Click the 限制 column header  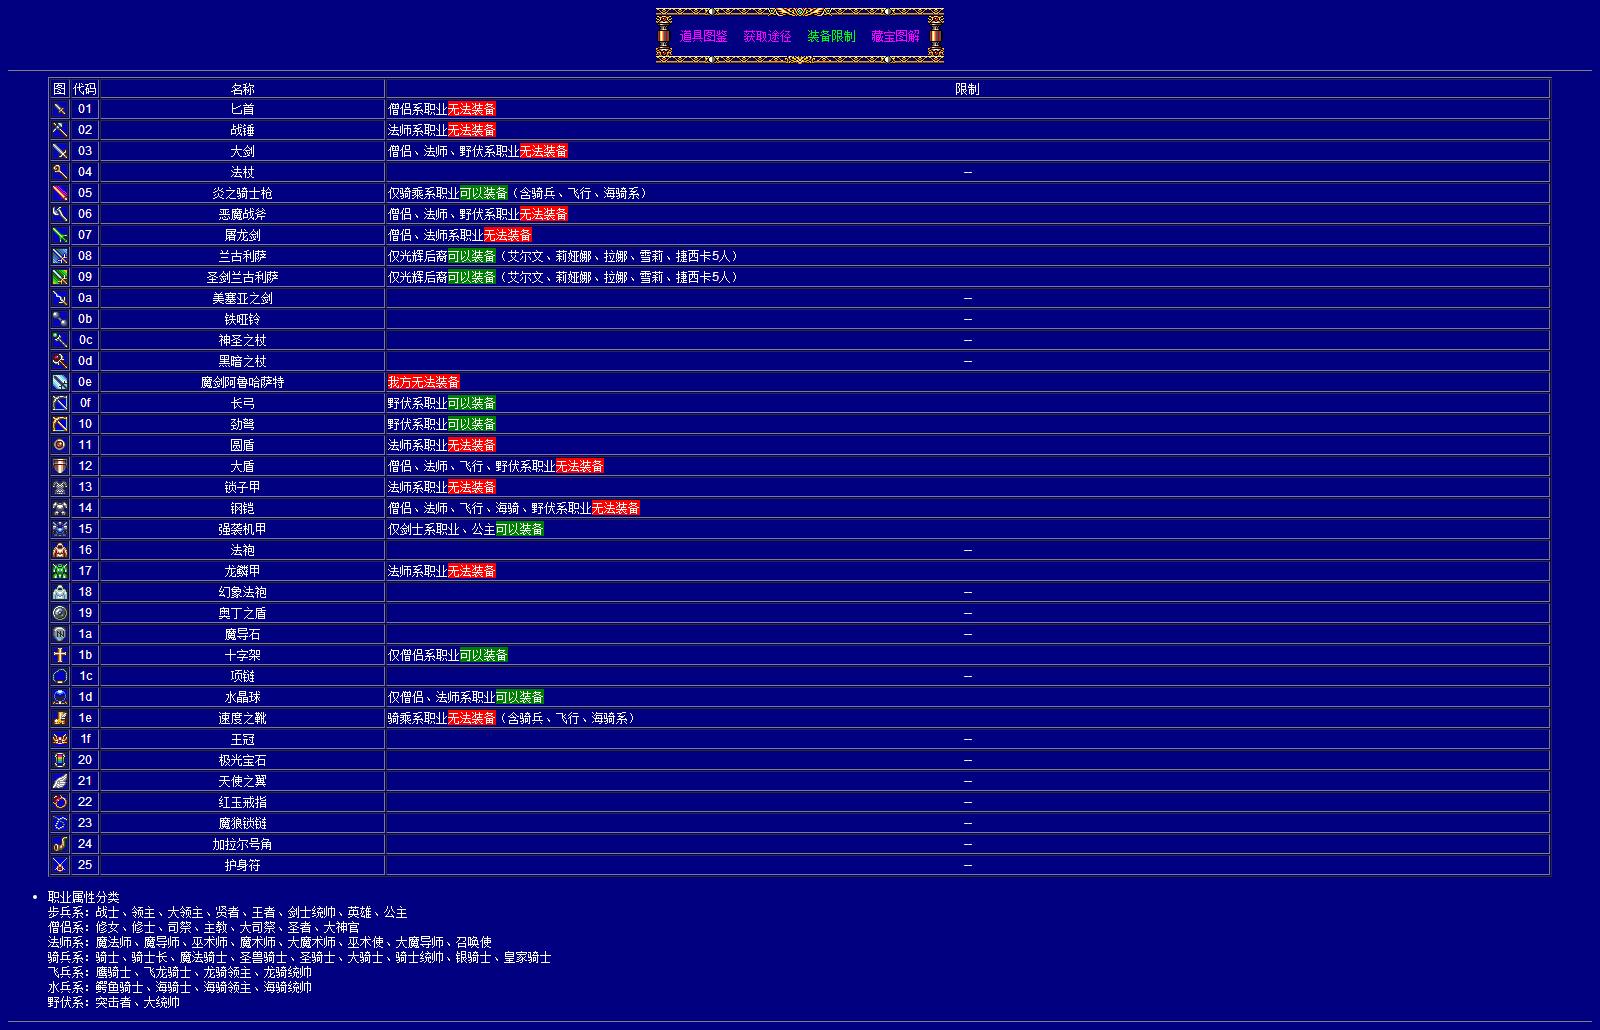pos(967,89)
